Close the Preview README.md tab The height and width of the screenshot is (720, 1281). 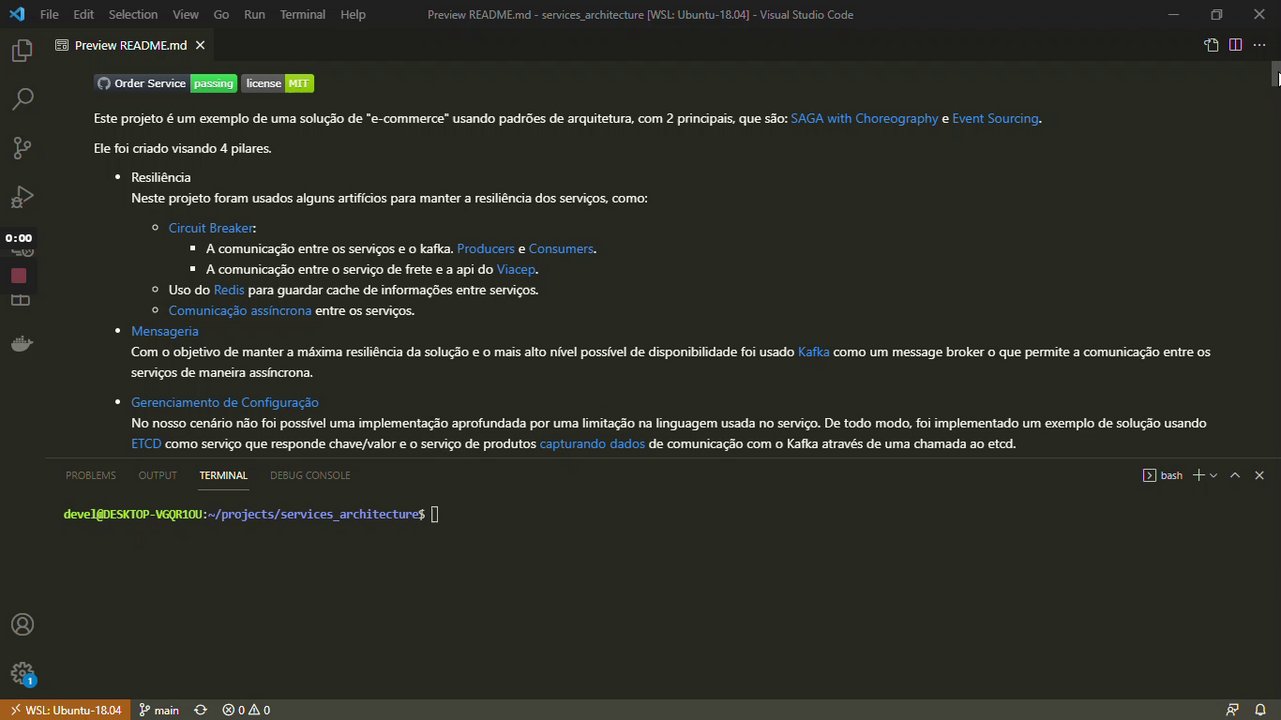[x=200, y=45]
